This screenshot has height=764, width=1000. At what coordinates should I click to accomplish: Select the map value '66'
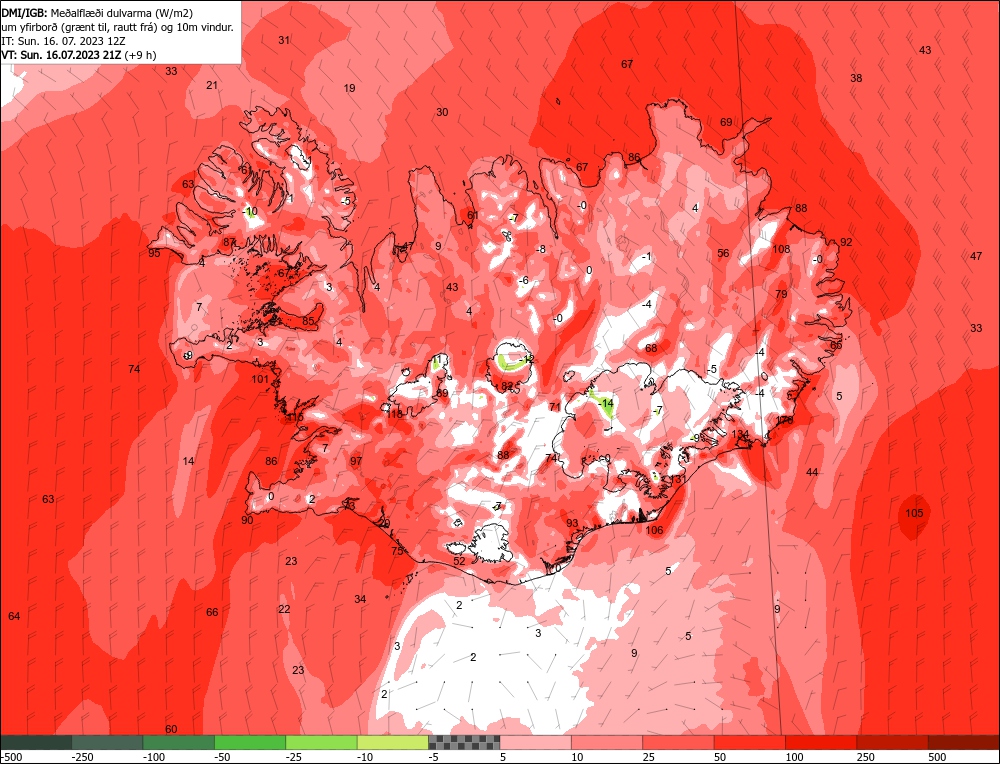(212, 612)
